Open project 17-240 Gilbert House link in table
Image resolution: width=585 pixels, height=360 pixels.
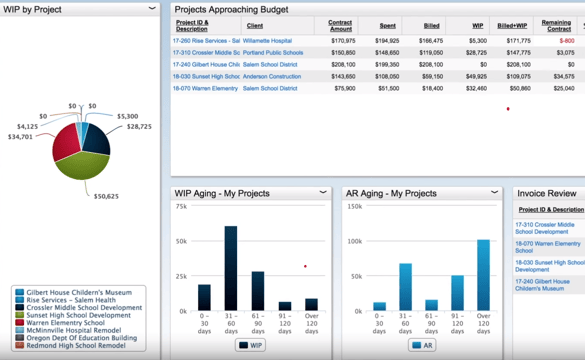point(206,65)
